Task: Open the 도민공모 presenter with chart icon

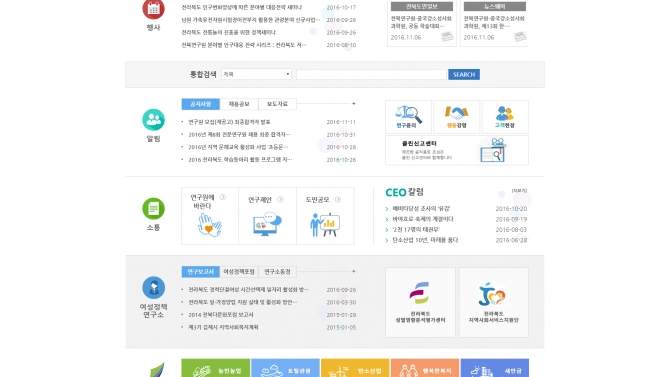Action: tap(325, 225)
